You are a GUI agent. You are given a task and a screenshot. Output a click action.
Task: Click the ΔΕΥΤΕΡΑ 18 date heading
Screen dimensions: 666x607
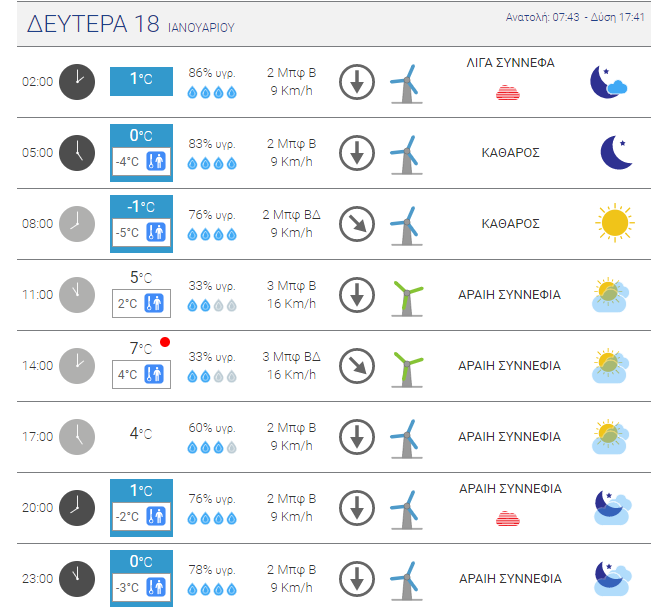pyautogui.click(x=93, y=24)
